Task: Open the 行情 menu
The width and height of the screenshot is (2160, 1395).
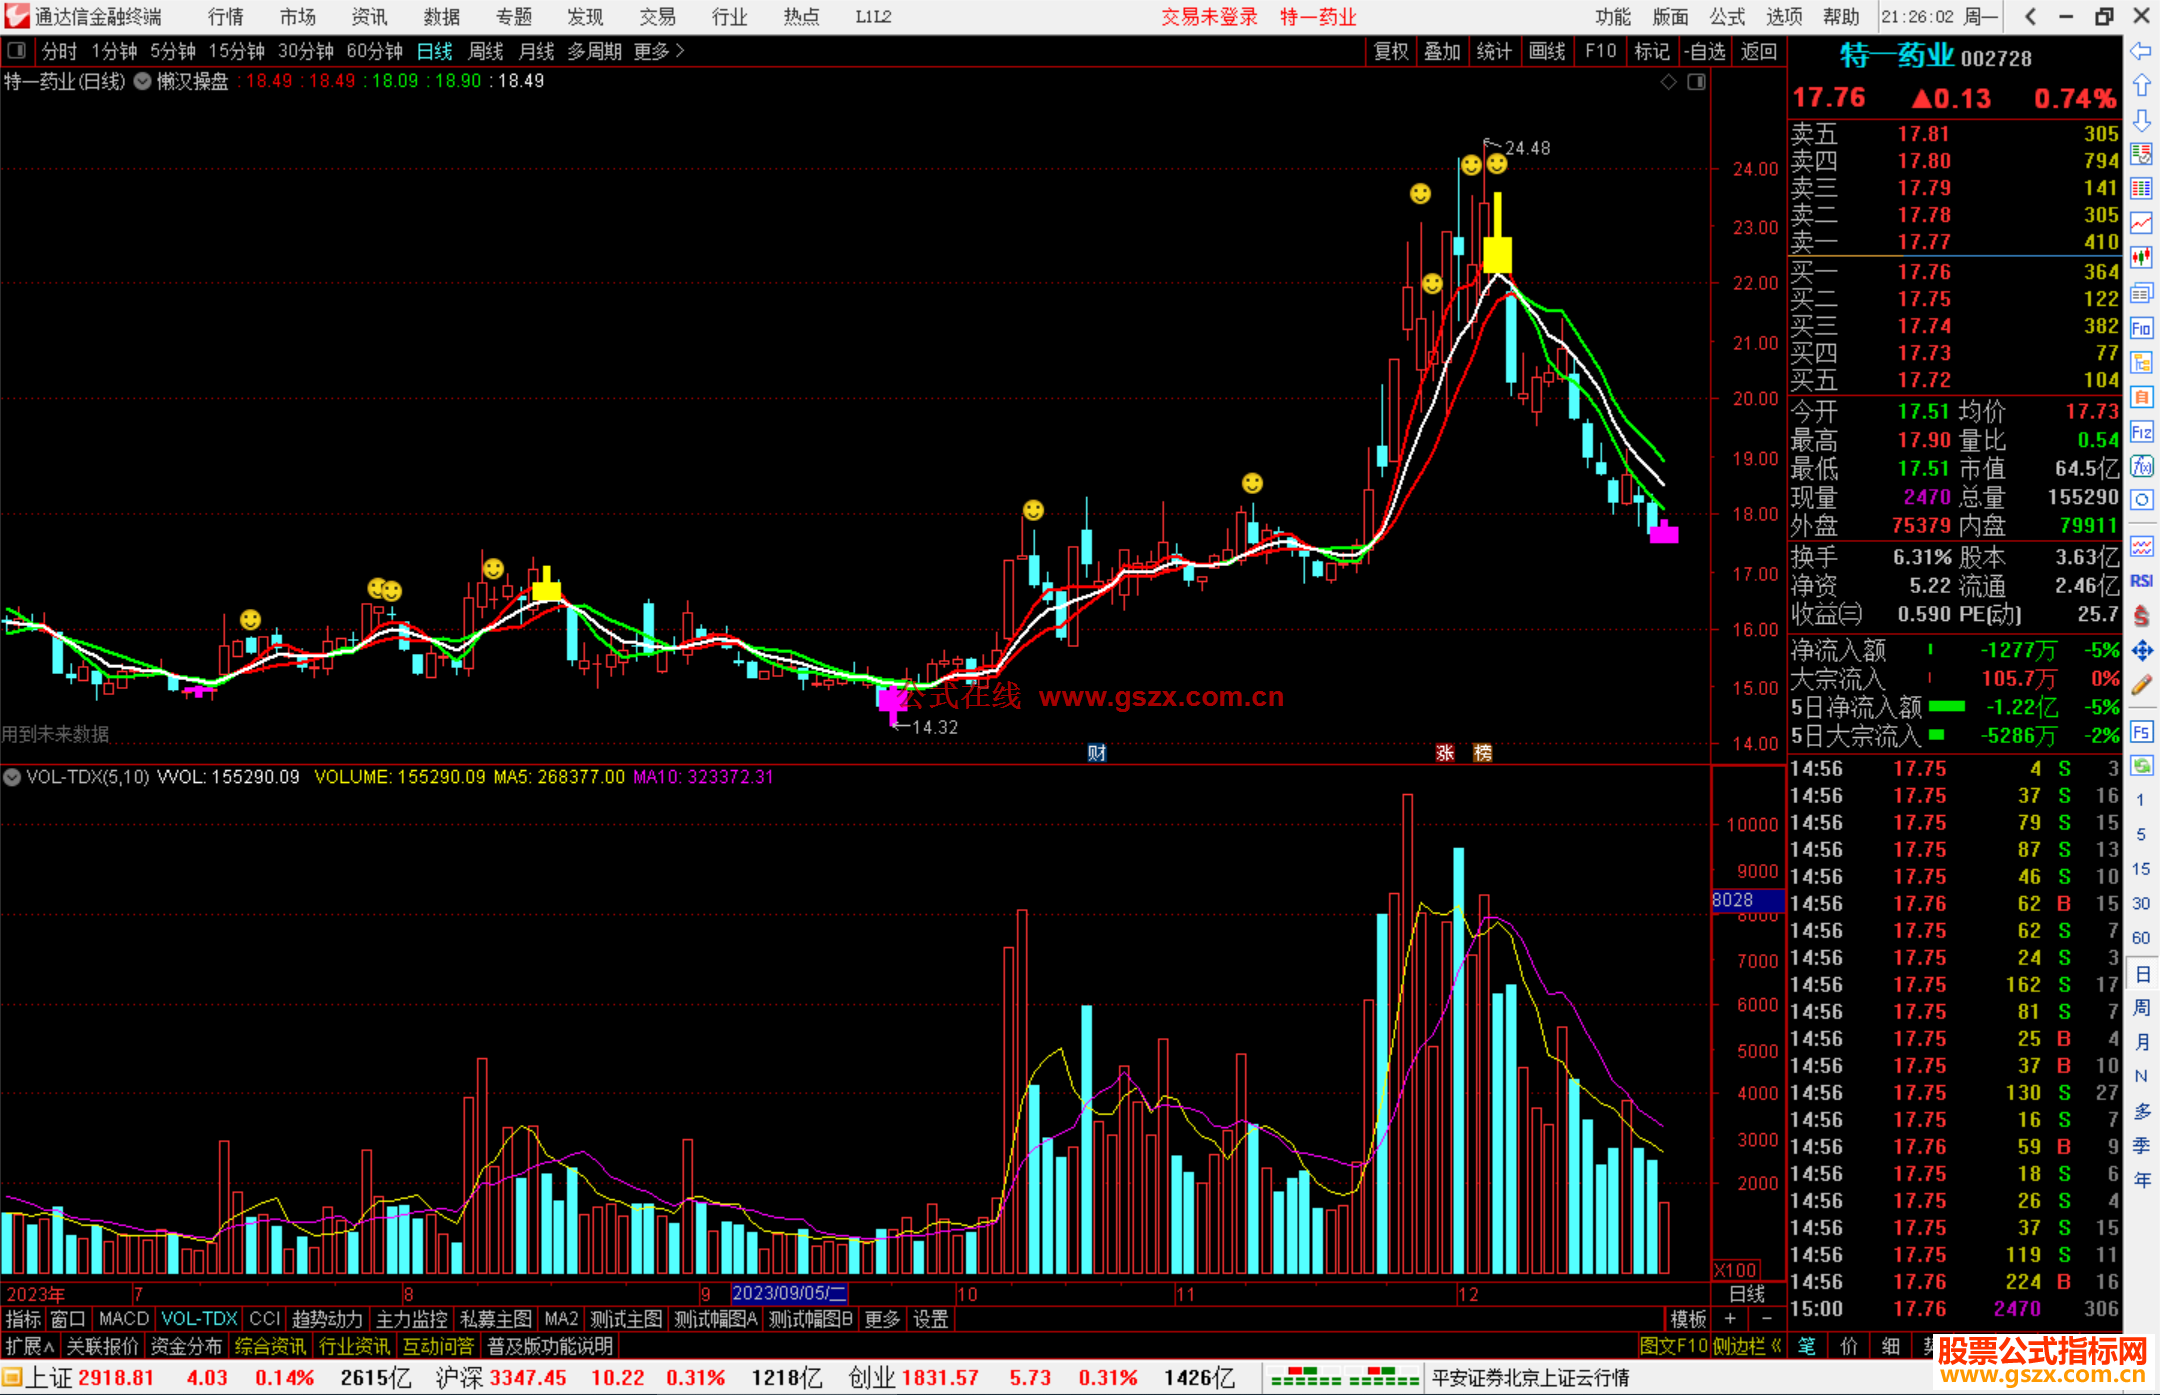Action: [225, 16]
